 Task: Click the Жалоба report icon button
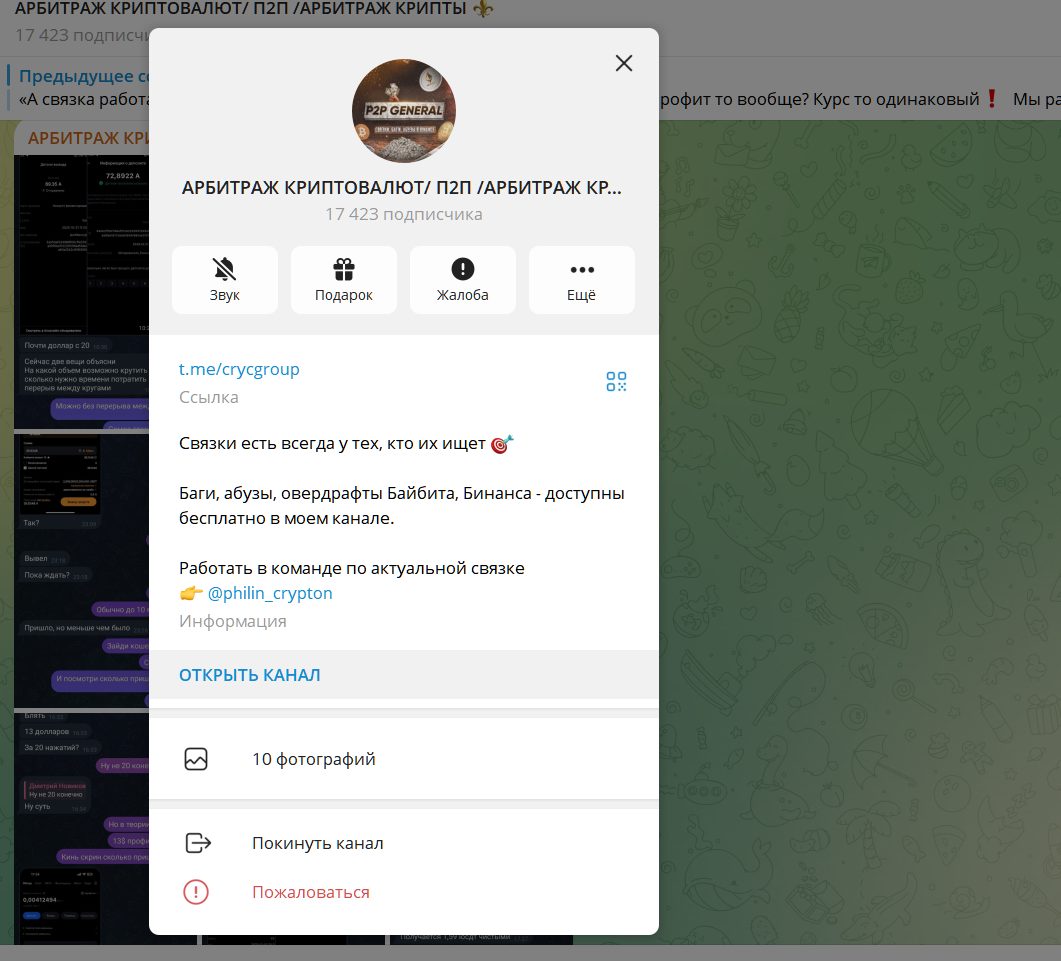coord(462,279)
